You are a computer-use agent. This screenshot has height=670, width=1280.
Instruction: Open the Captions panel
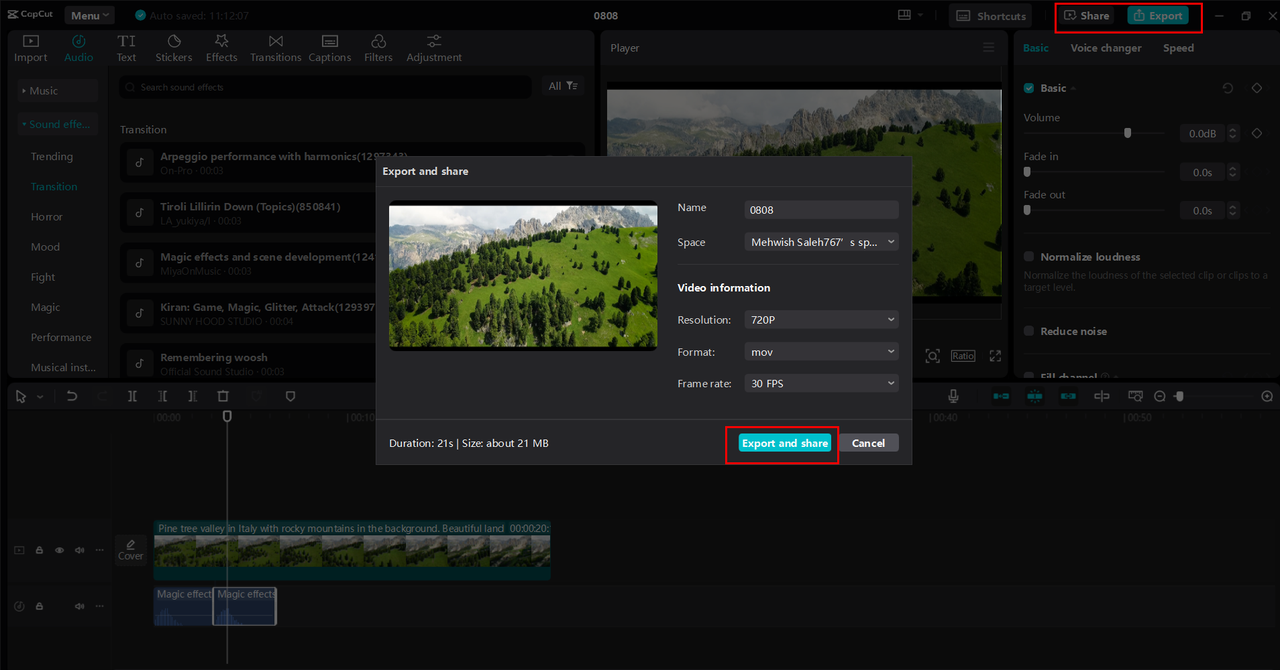pos(330,48)
